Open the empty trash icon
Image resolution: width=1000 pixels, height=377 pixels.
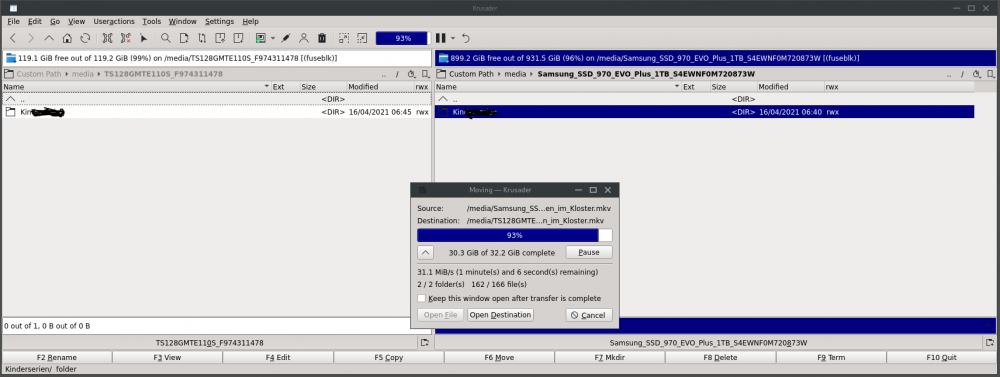322,38
